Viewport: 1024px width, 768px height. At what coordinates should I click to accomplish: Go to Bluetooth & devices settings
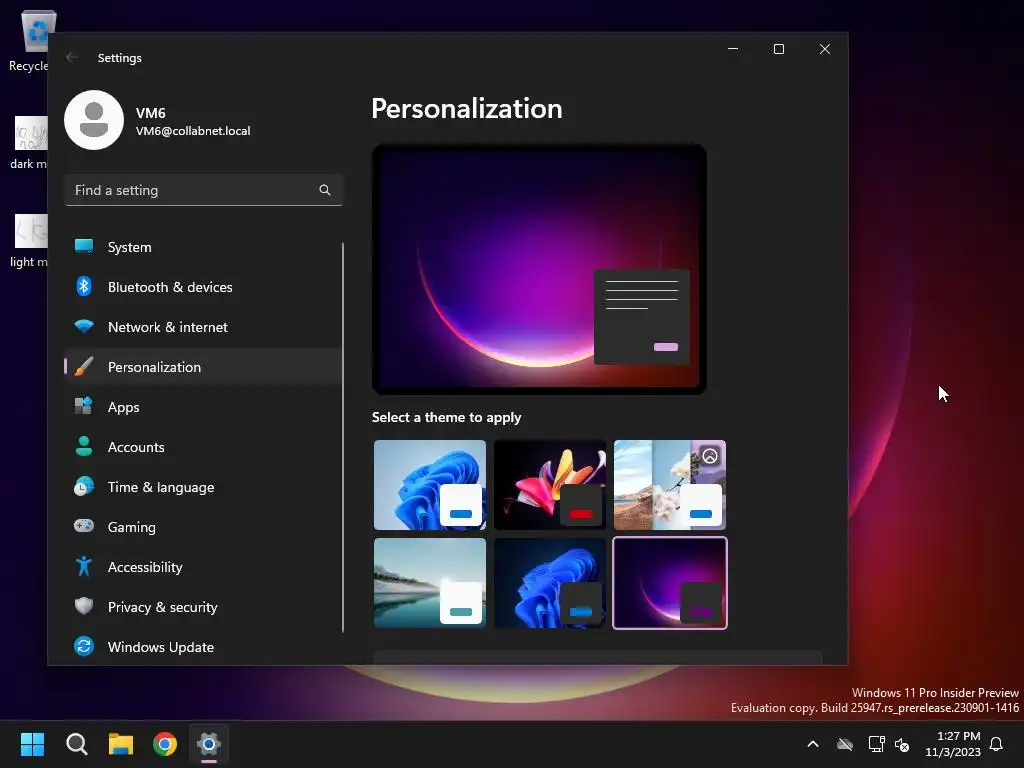(x=203, y=287)
